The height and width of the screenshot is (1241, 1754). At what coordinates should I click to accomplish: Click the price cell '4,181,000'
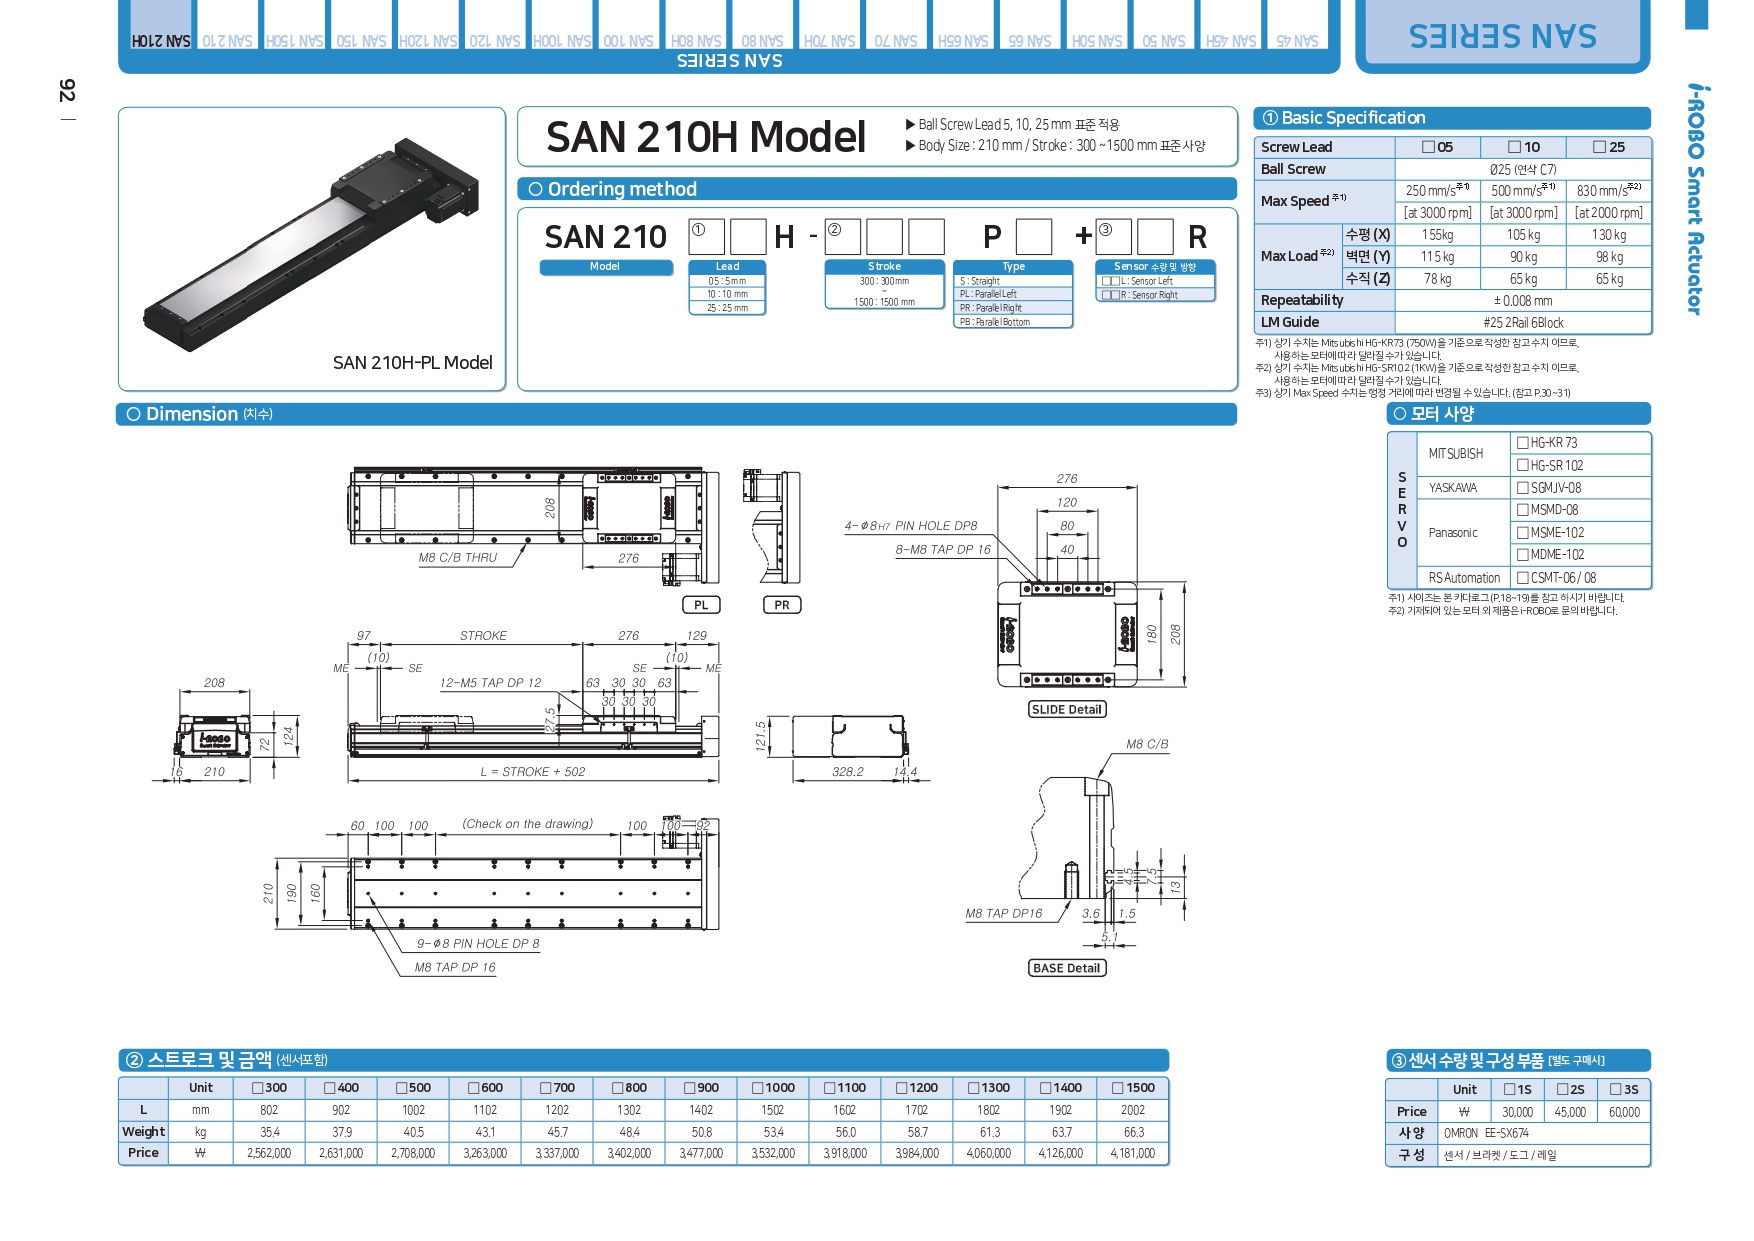tap(1132, 1153)
